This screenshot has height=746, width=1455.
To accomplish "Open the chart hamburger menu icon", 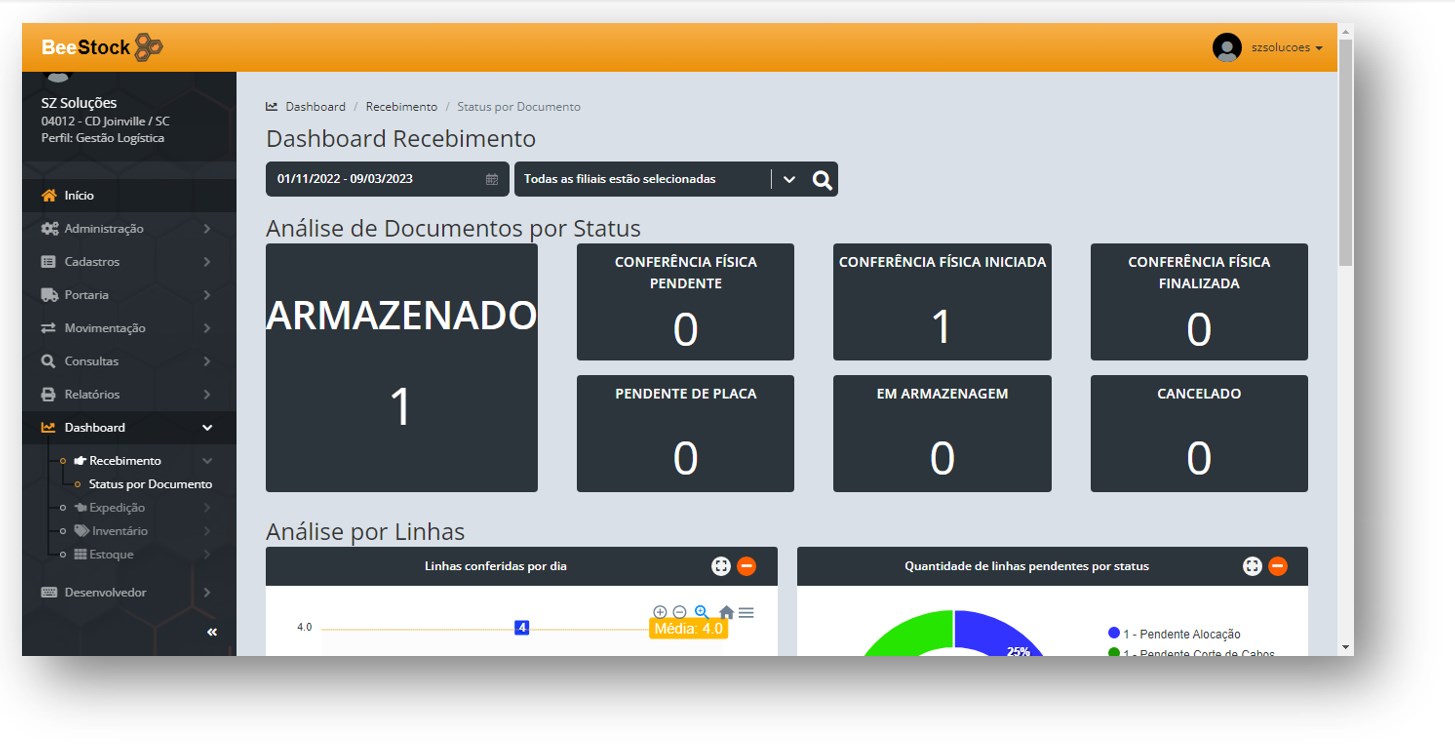I will pos(746,612).
